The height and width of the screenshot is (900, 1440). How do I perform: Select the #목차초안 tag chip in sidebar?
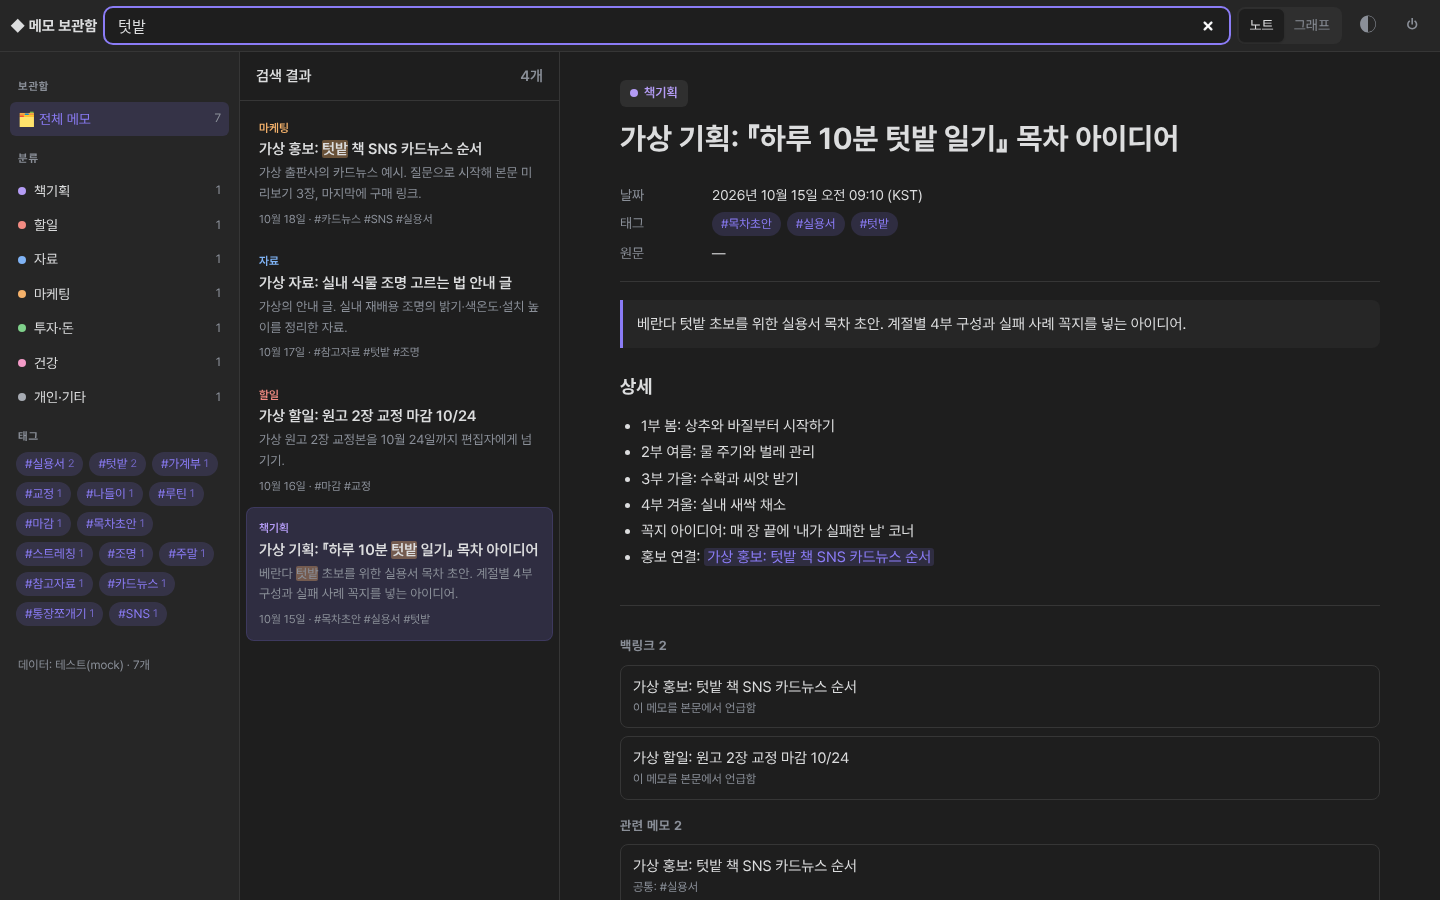point(115,524)
